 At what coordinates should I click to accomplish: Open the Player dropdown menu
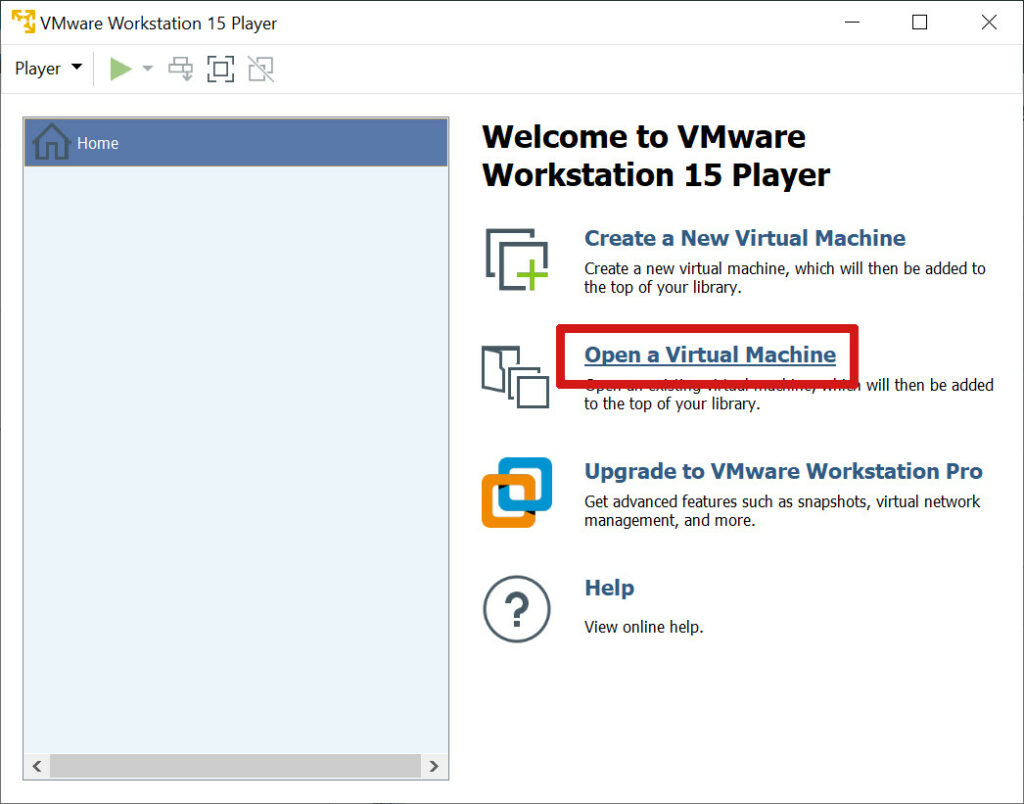[x=48, y=69]
